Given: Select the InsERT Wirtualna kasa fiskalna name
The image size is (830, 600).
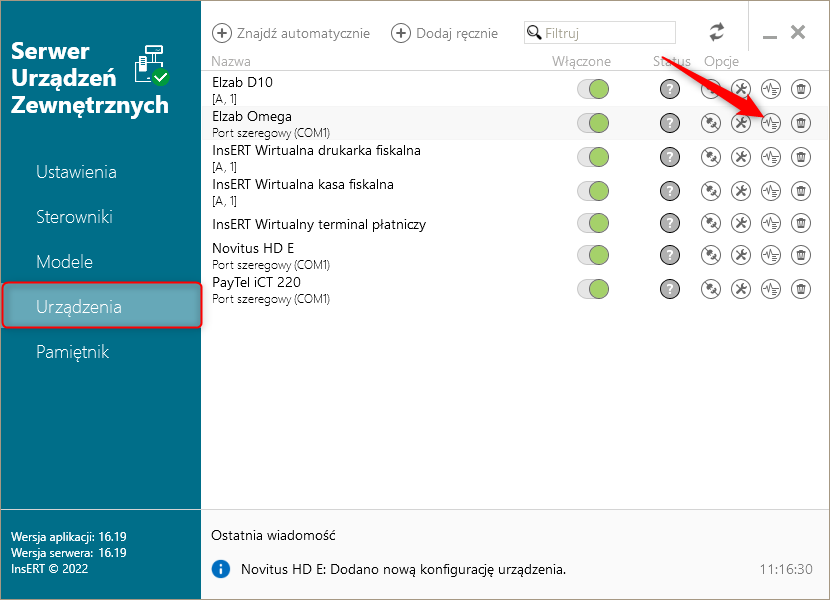Looking at the screenshot, I should (303, 185).
